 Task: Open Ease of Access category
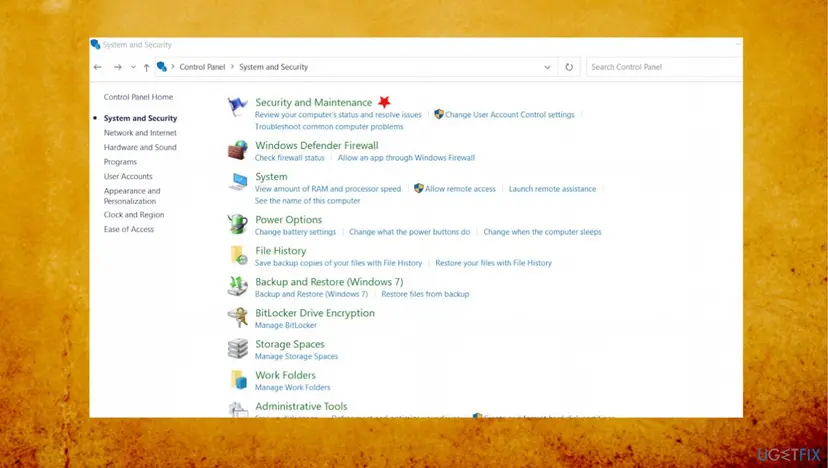pyautogui.click(x=129, y=229)
